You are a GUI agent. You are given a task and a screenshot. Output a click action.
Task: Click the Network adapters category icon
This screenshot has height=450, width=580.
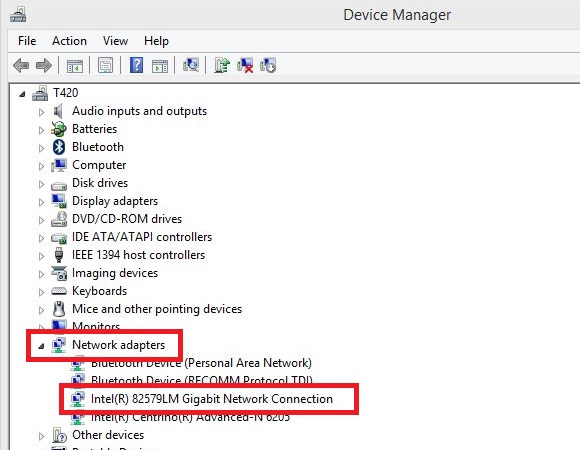[59, 345]
